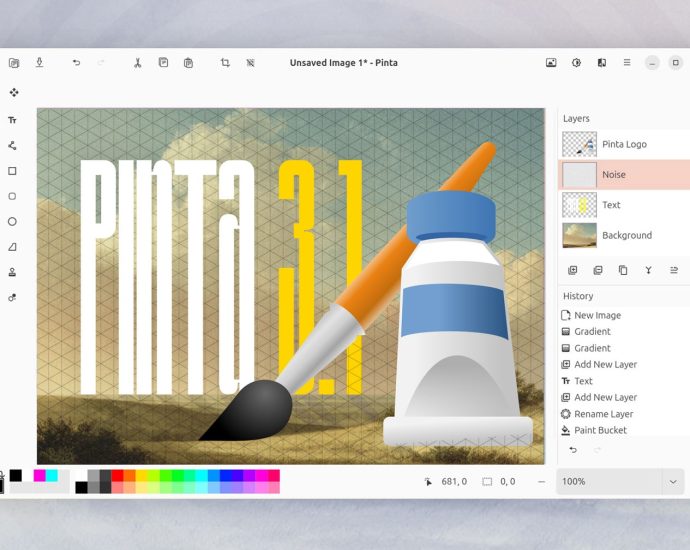This screenshot has height=550, width=690.
Task: Click the Undo arrow in header
Action: click(x=76, y=63)
